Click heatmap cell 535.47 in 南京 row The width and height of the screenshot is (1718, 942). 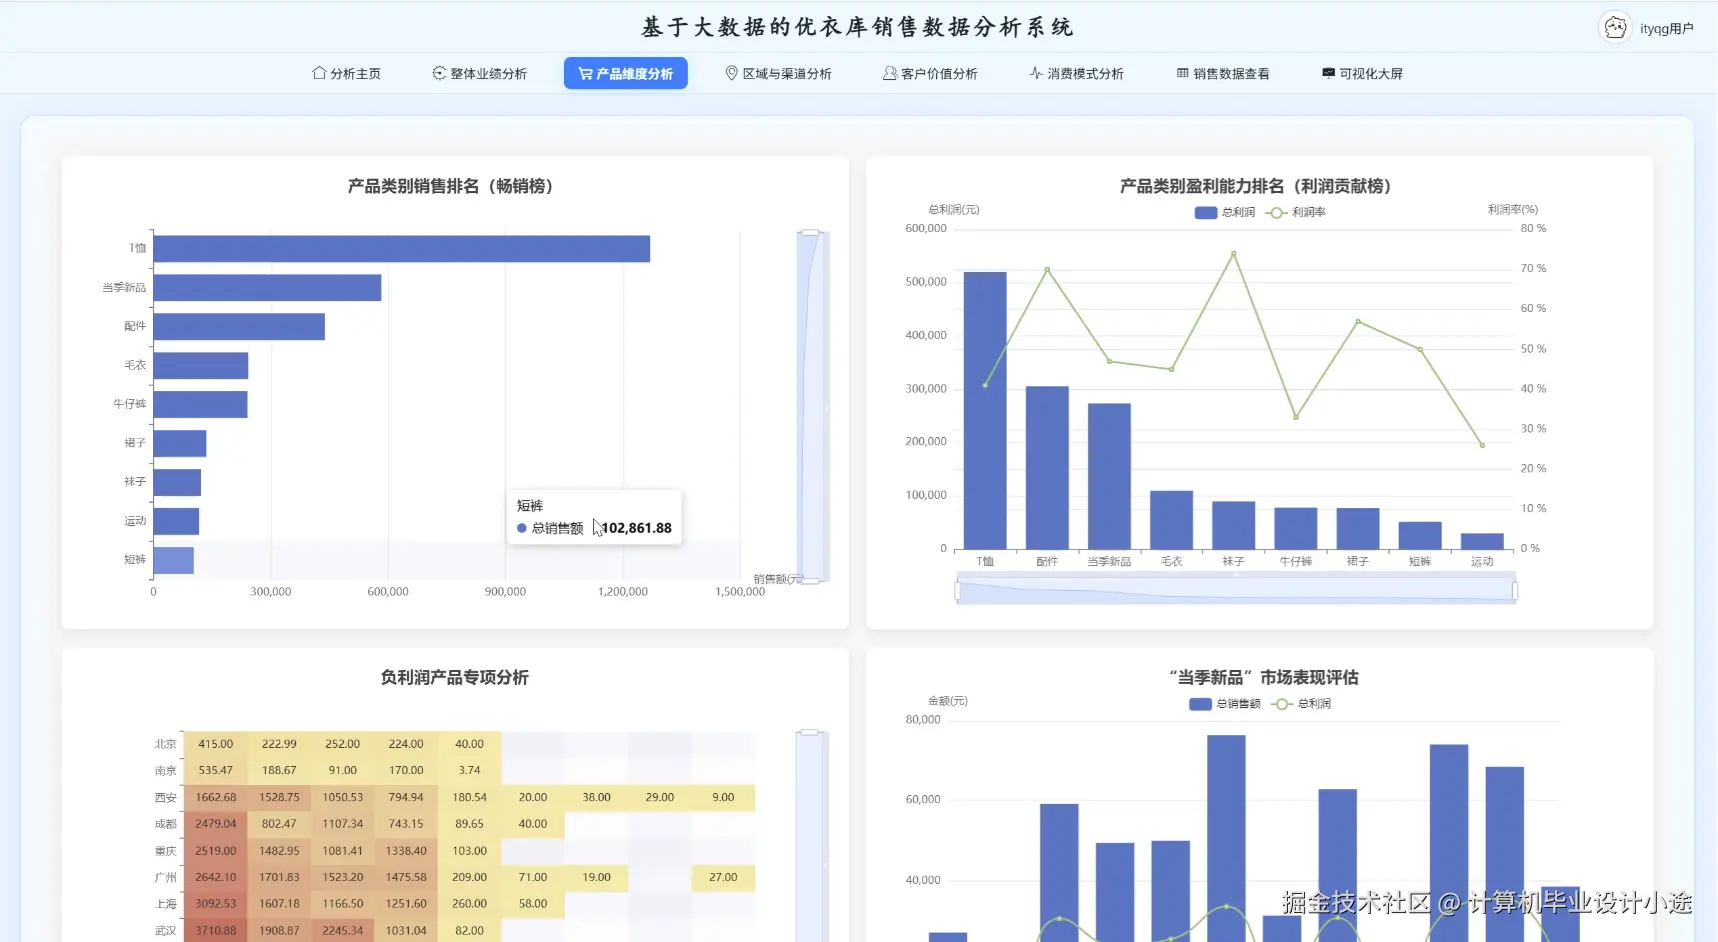click(216, 771)
